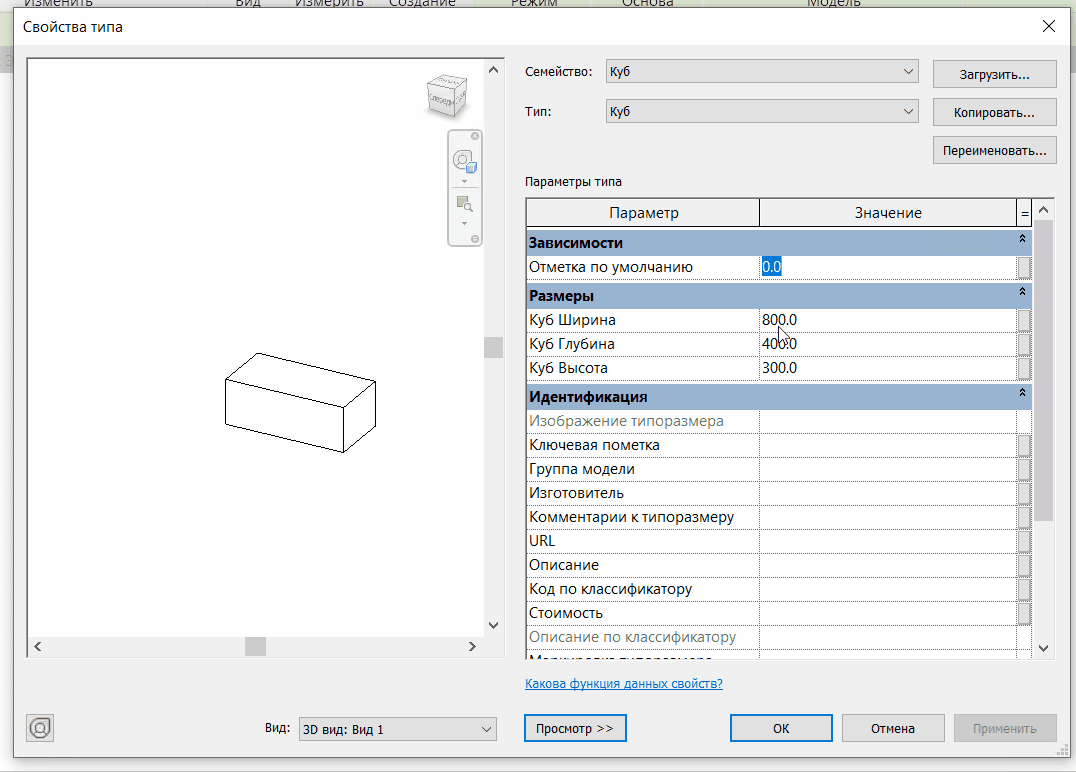
Task: Click associate button for Группа модели
Action: 1024,469
